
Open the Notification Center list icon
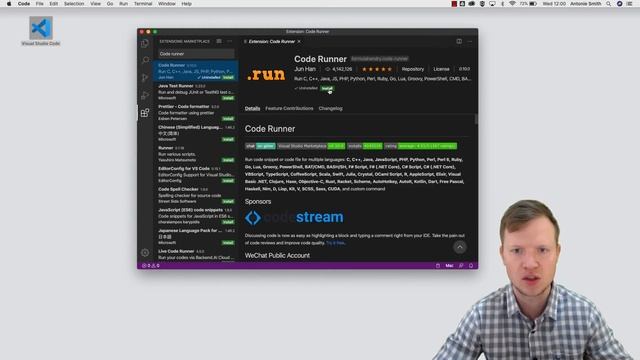click(630, 4)
